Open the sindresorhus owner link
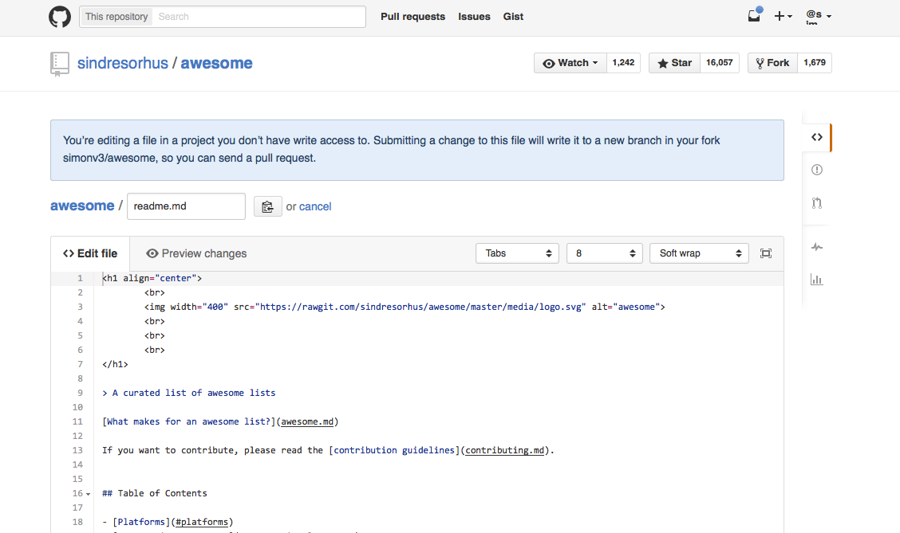This screenshot has height=533, width=900. (123, 63)
